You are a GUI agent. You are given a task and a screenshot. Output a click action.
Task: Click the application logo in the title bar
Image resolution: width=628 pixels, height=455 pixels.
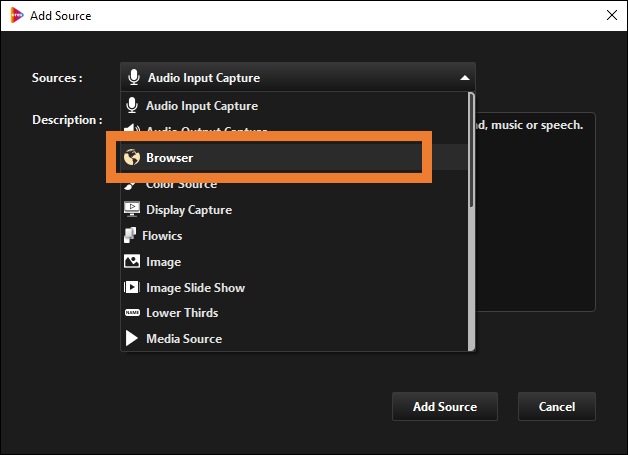tap(16, 15)
